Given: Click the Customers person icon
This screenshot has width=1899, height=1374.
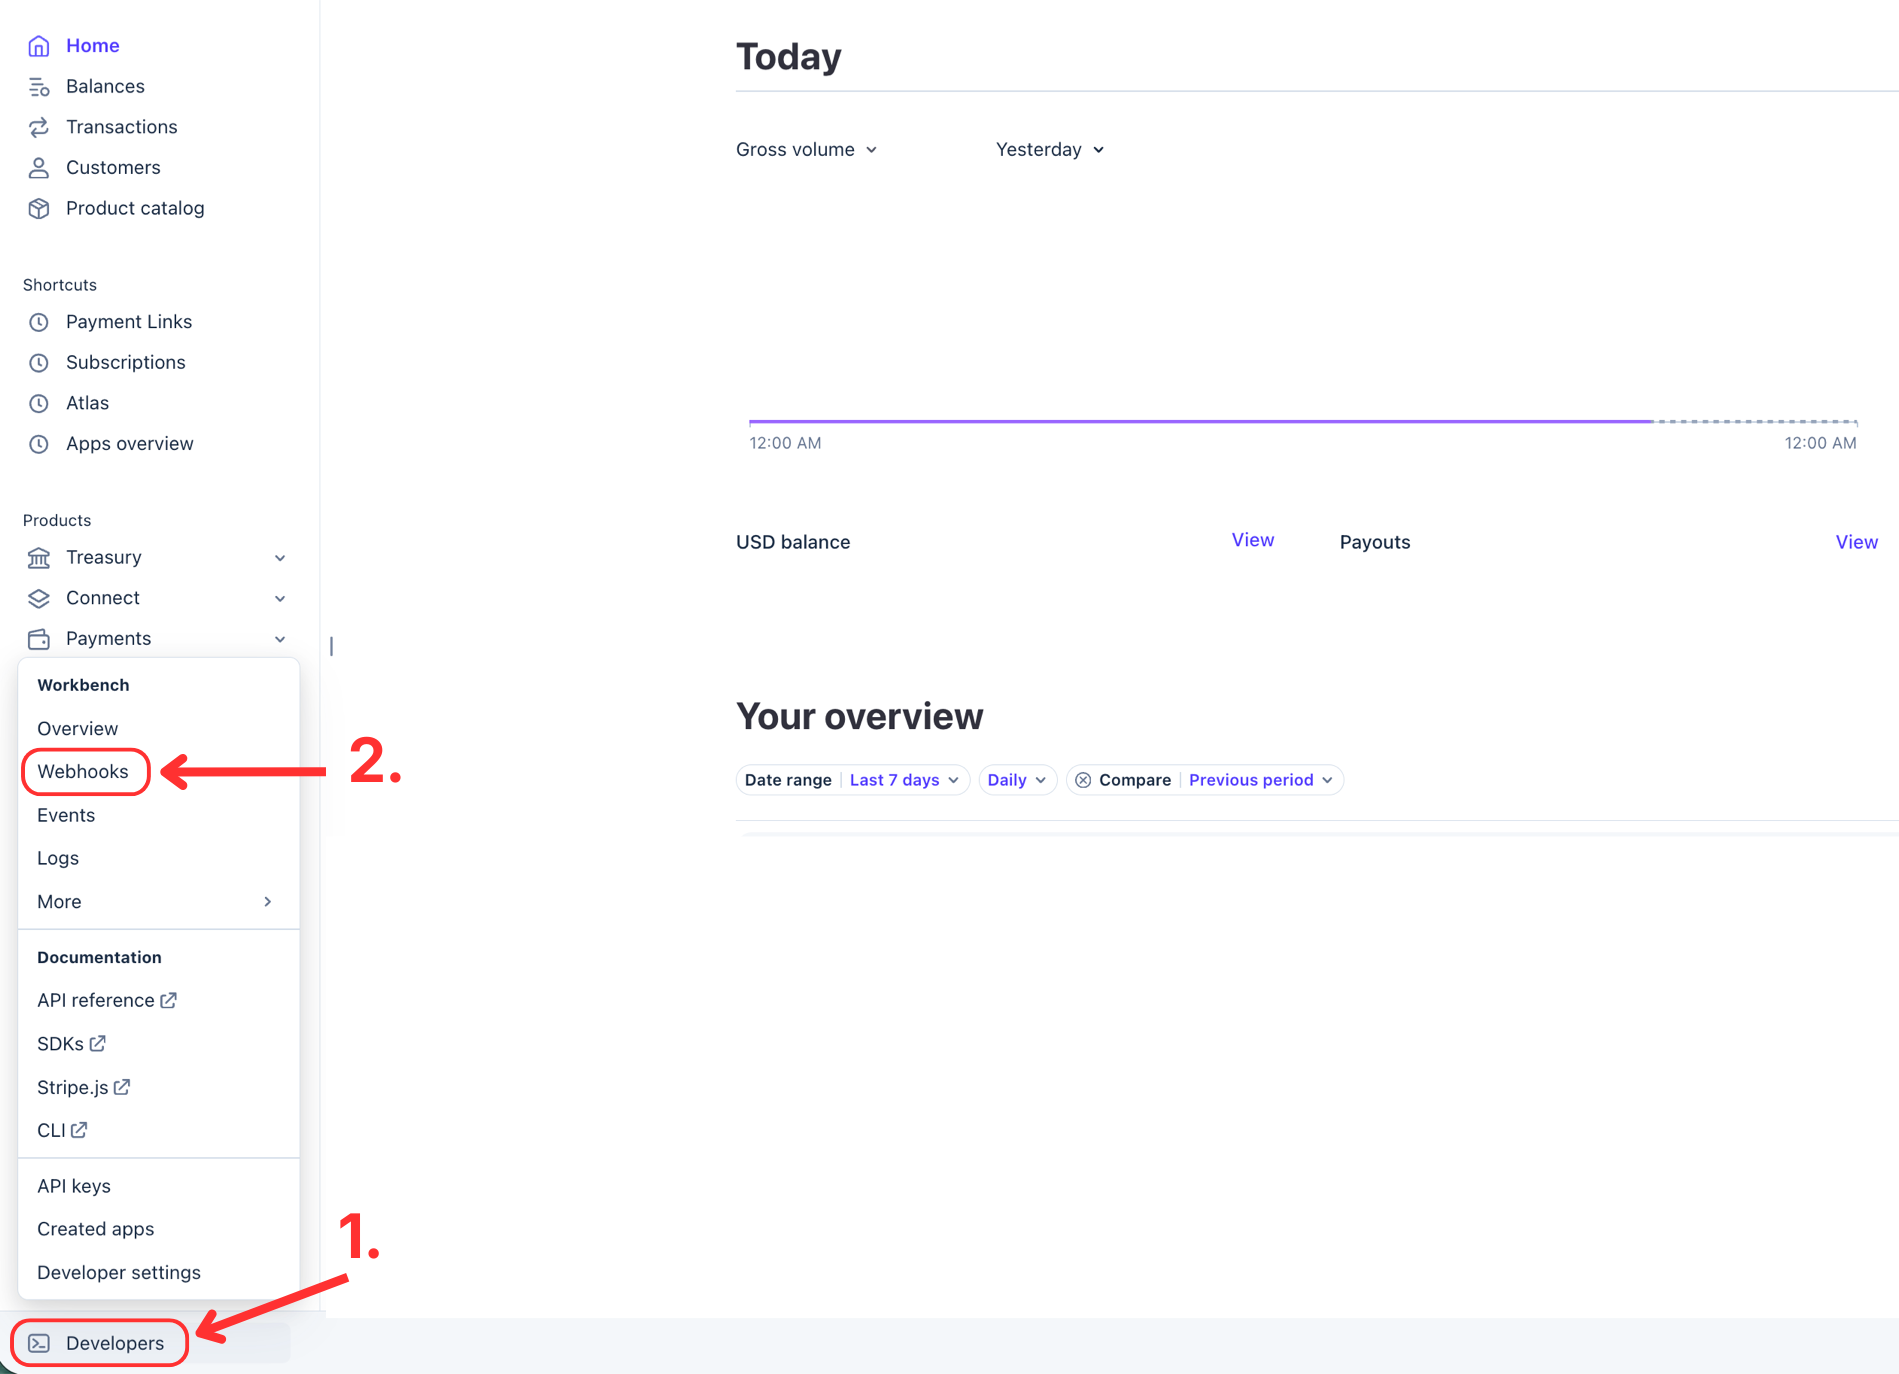Looking at the screenshot, I should 39,168.
